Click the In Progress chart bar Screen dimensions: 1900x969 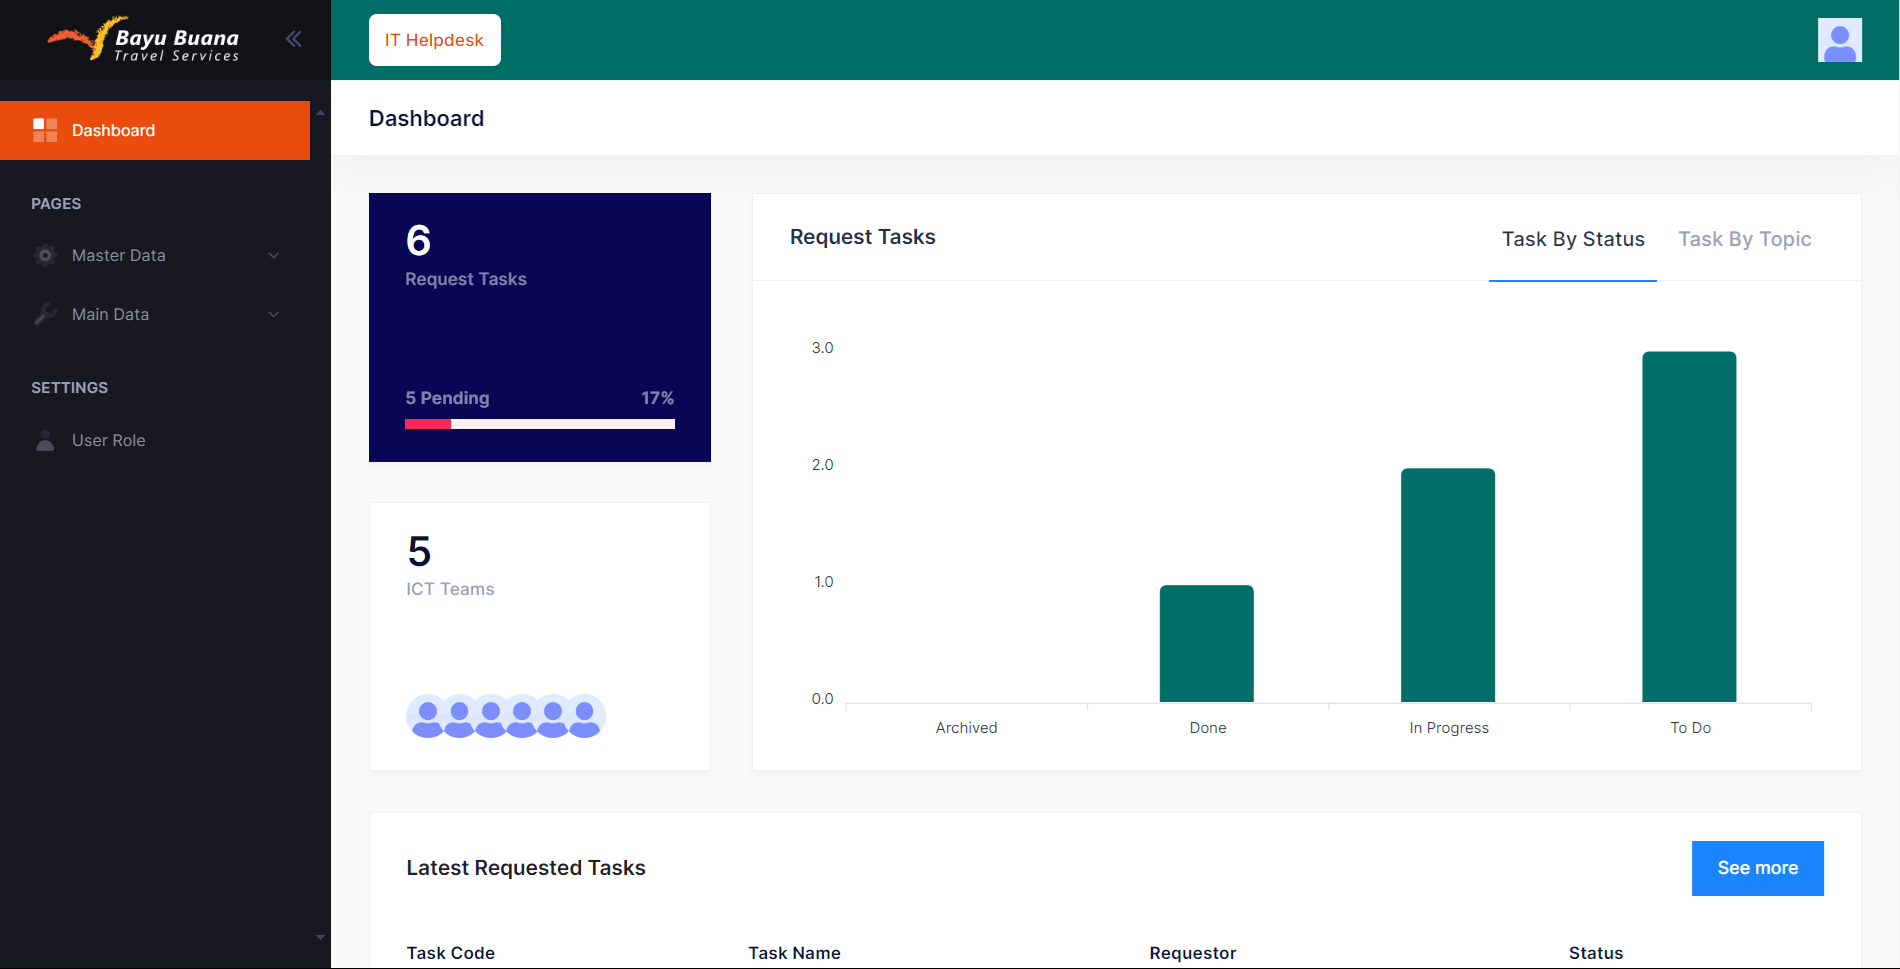(x=1447, y=585)
